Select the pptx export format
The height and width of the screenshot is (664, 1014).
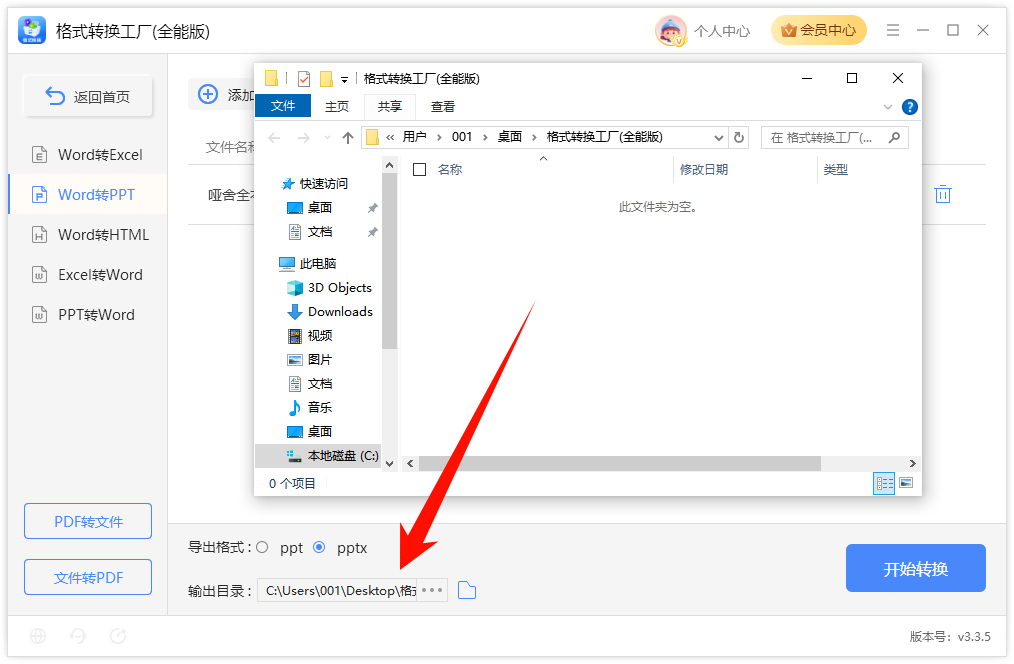(319, 547)
